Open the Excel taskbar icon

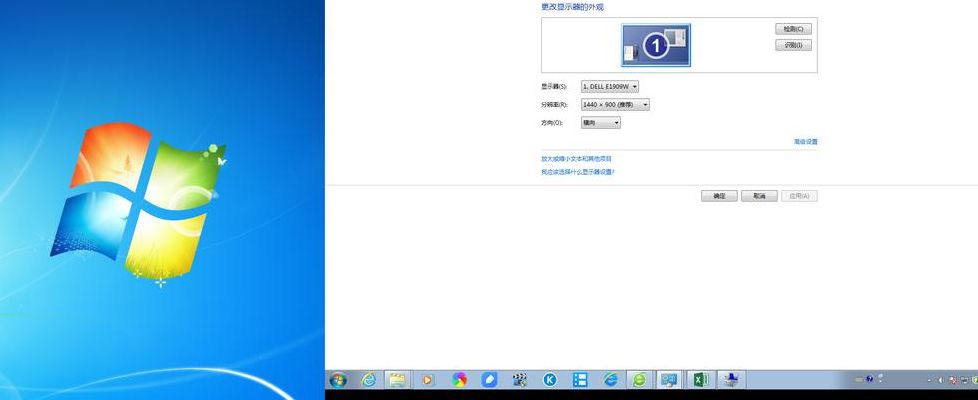tap(700, 379)
